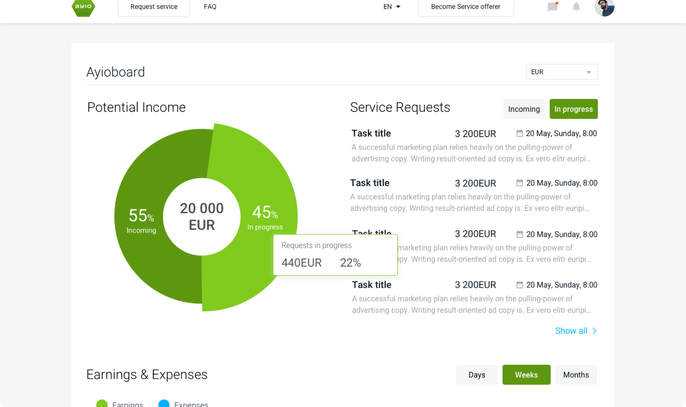Open the notifications bell
686x407 pixels.
pos(576,7)
